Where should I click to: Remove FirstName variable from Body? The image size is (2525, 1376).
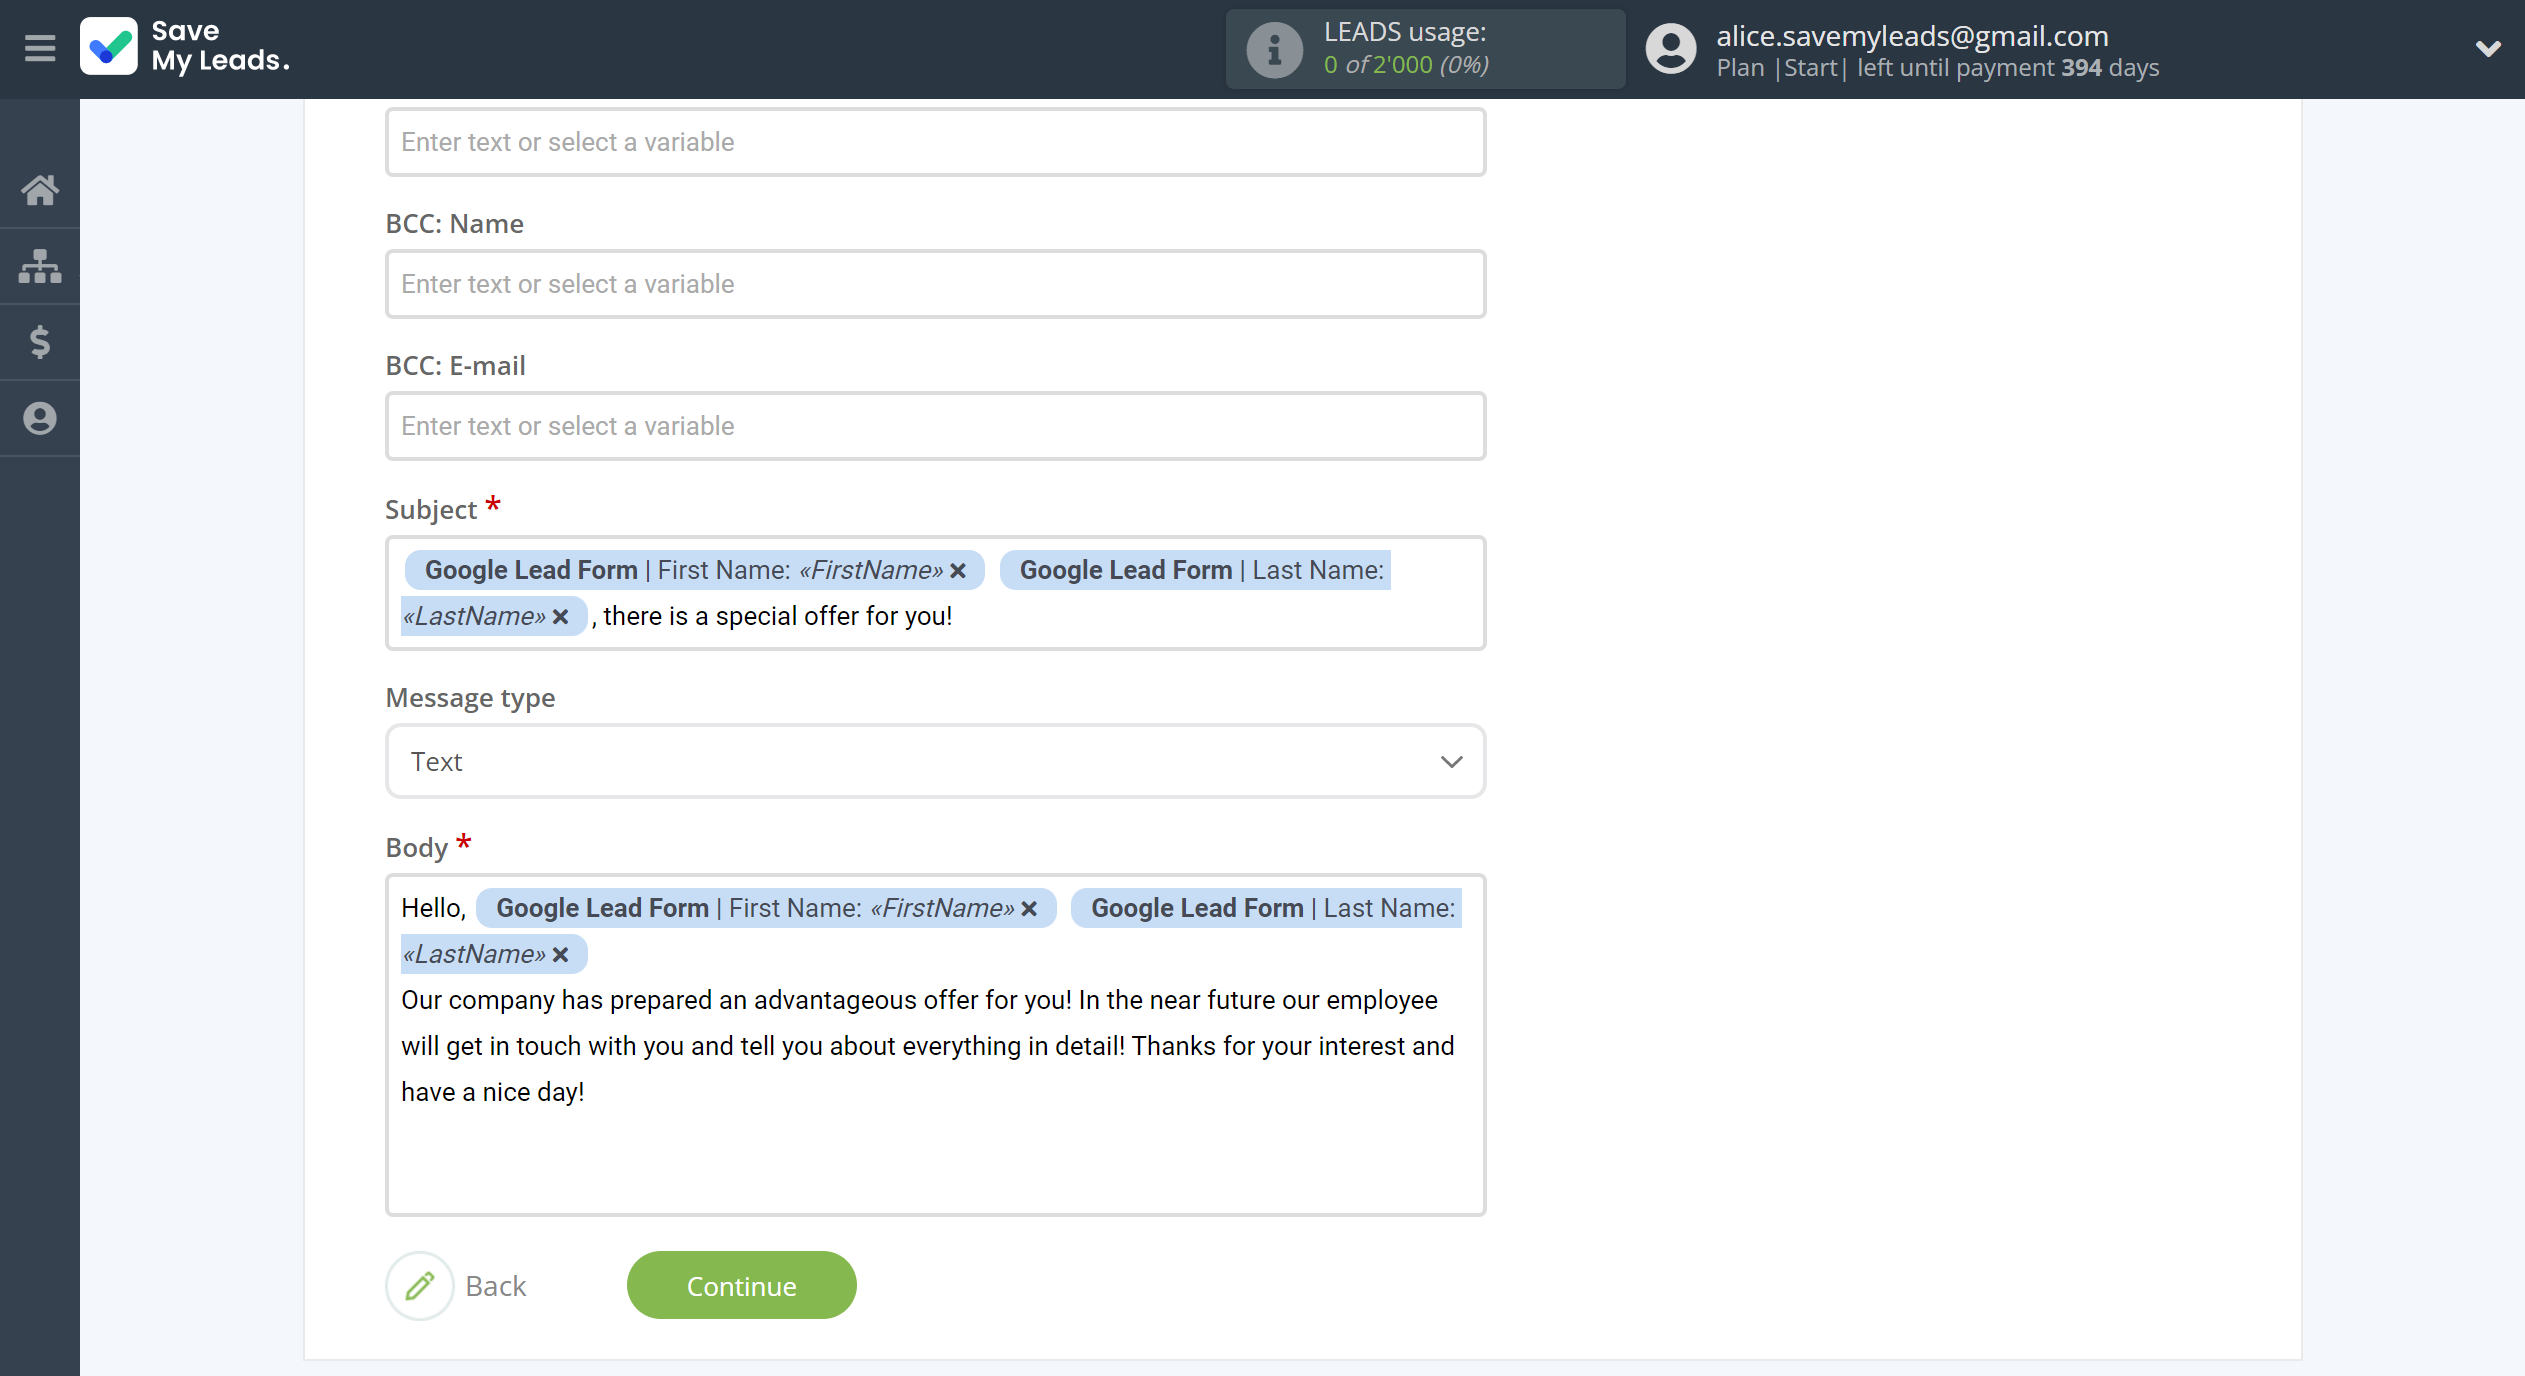1029,909
